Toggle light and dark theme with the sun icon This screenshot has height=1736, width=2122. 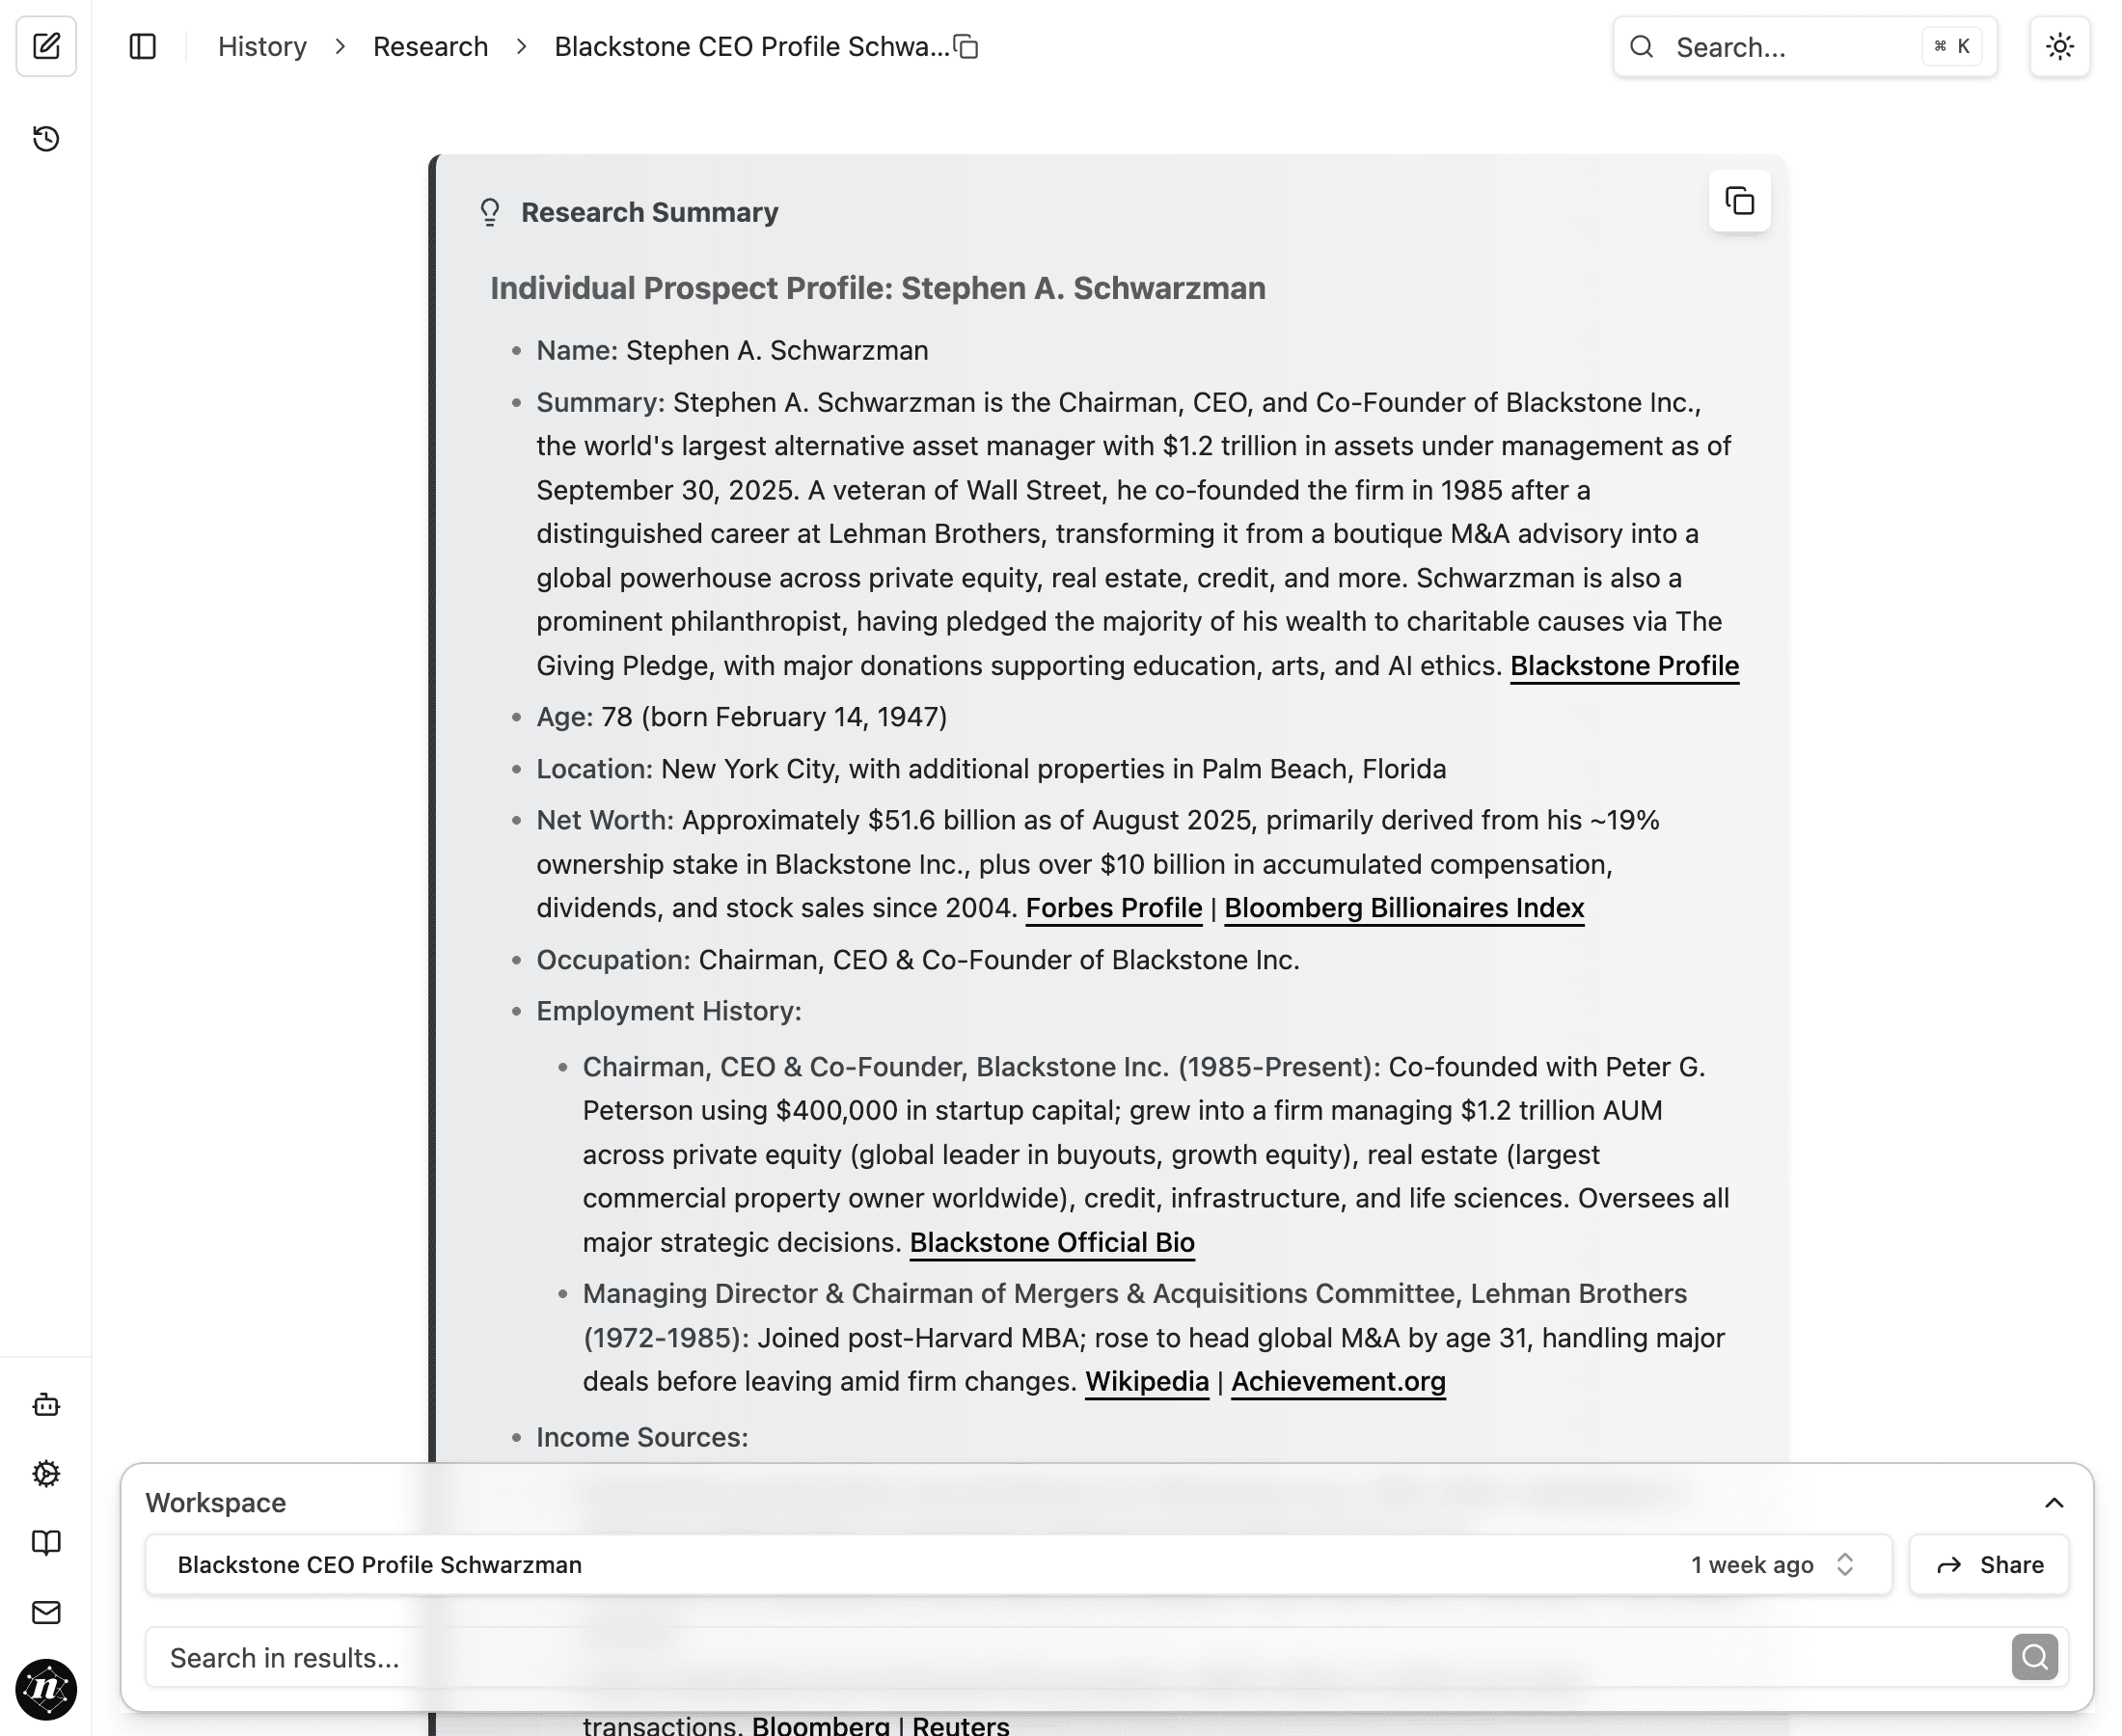pyautogui.click(x=2059, y=46)
